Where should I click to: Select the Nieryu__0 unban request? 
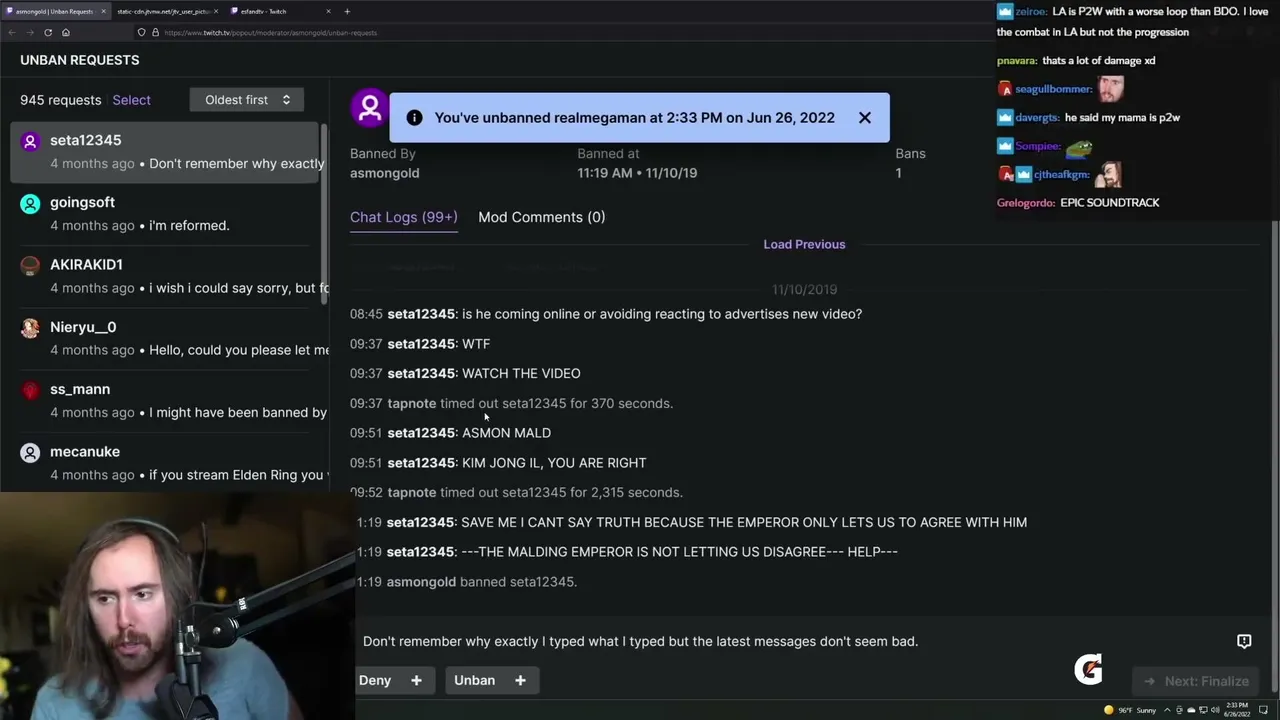165,338
